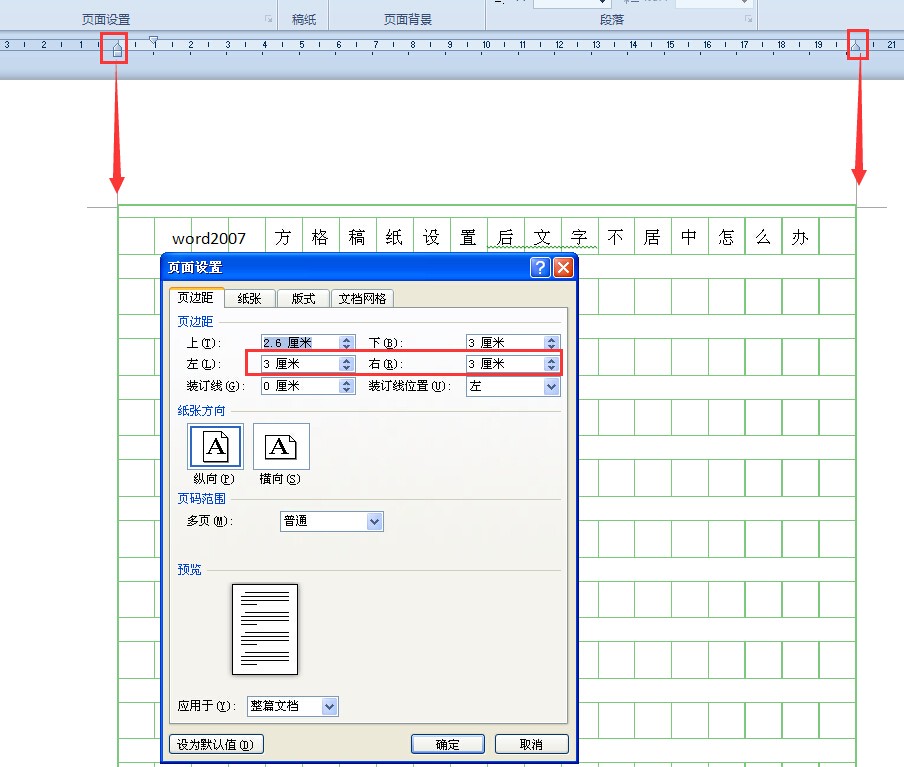Decrease the 左 left margin with down arrow
The height and width of the screenshot is (767, 904).
[x=346, y=368]
